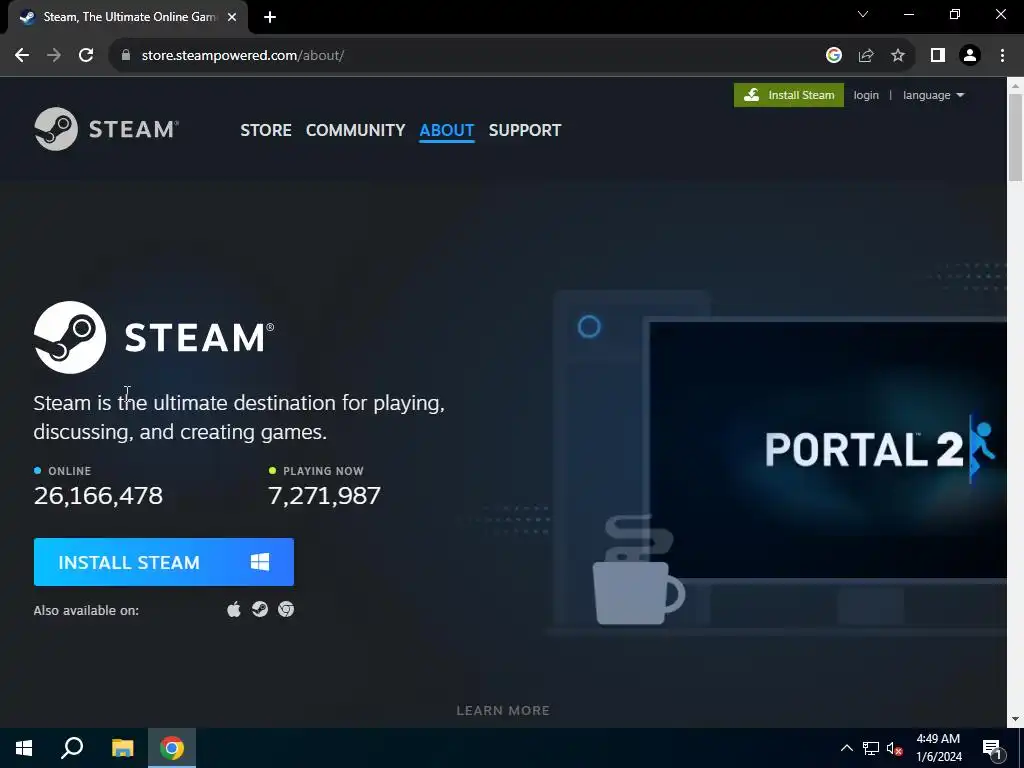Click the login link
The height and width of the screenshot is (768, 1024).
point(866,95)
